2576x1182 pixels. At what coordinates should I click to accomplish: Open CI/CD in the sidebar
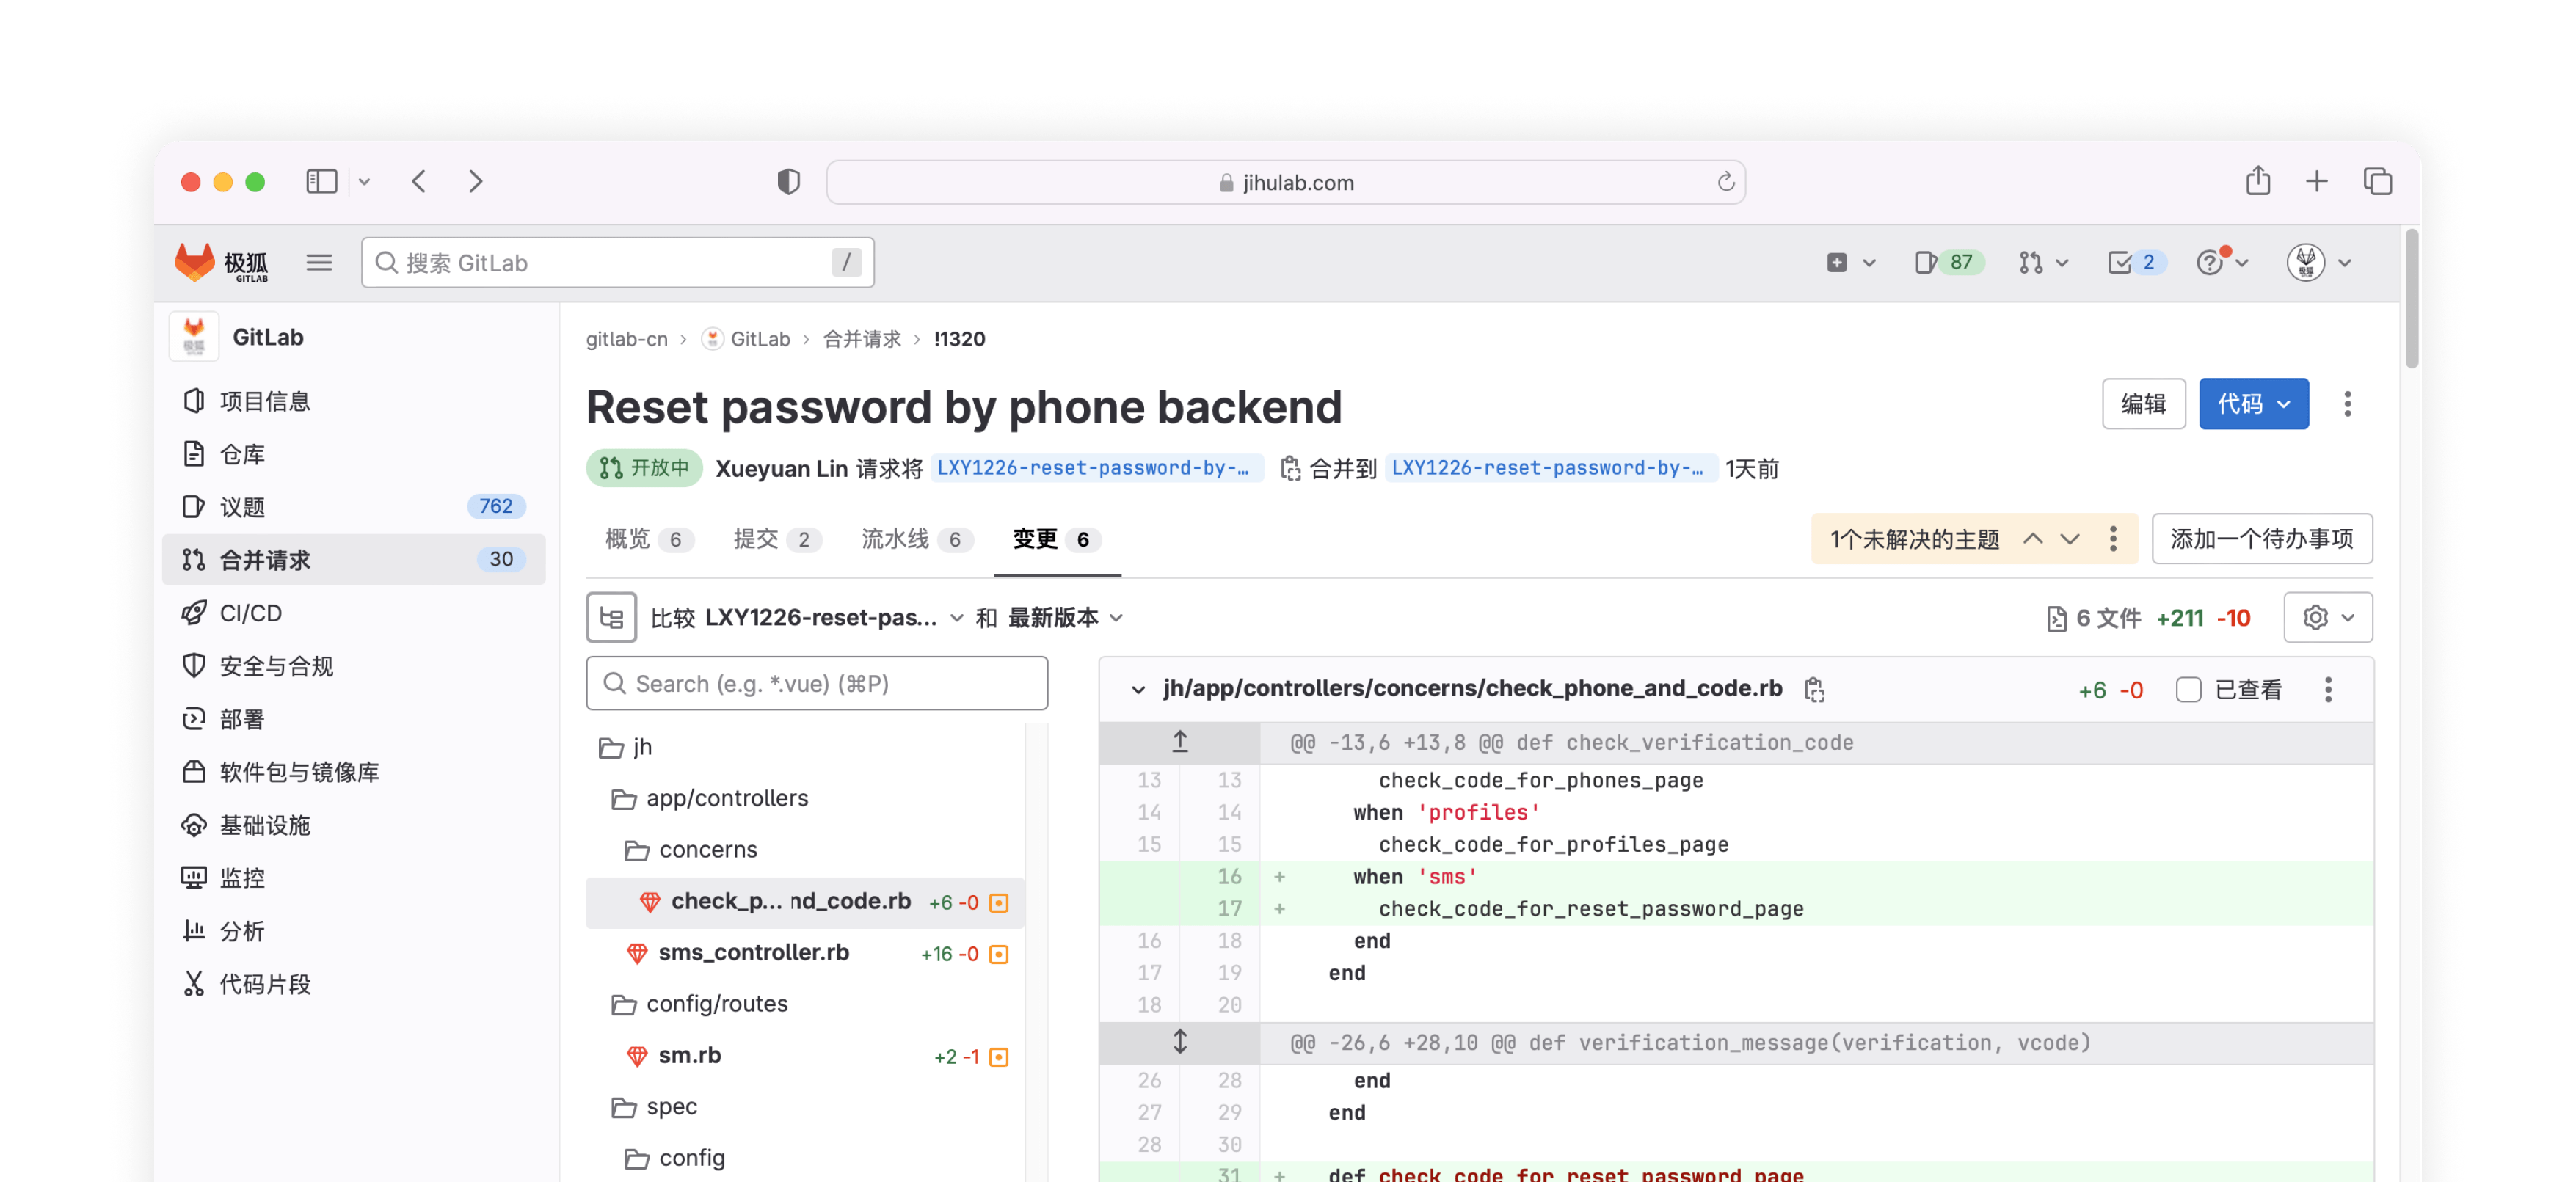(x=353, y=613)
